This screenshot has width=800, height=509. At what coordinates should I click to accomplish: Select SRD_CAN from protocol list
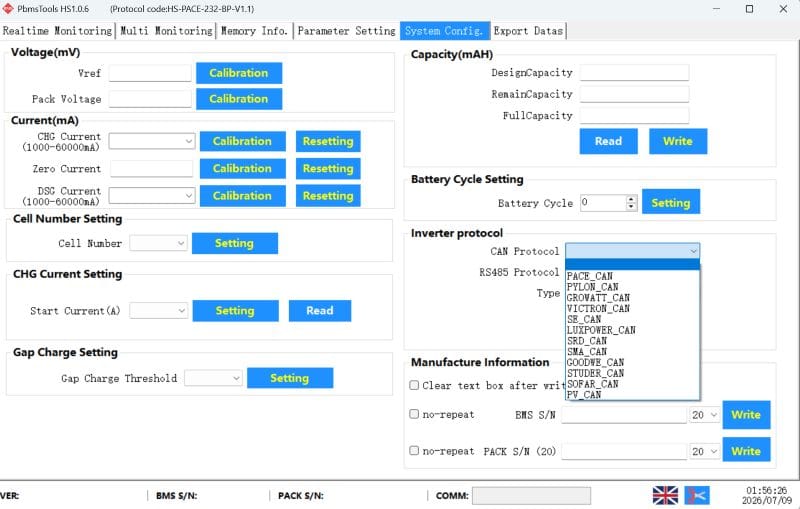633,340
